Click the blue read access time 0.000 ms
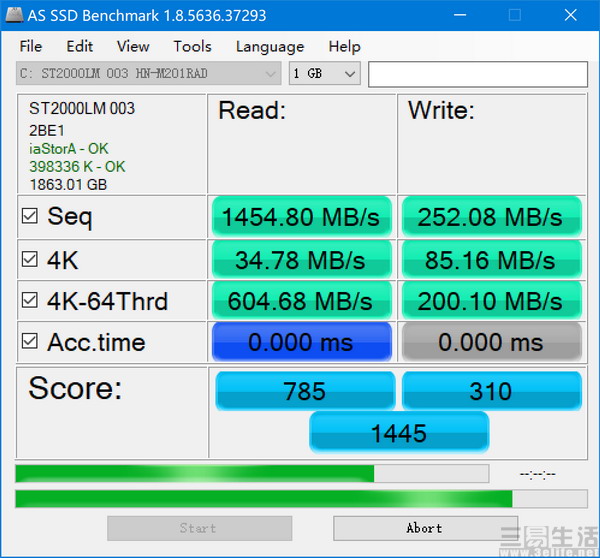600x558 pixels. click(x=302, y=341)
